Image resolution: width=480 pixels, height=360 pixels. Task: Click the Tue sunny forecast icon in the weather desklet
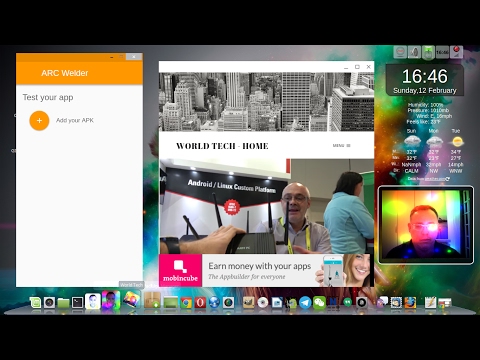click(457, 142)
